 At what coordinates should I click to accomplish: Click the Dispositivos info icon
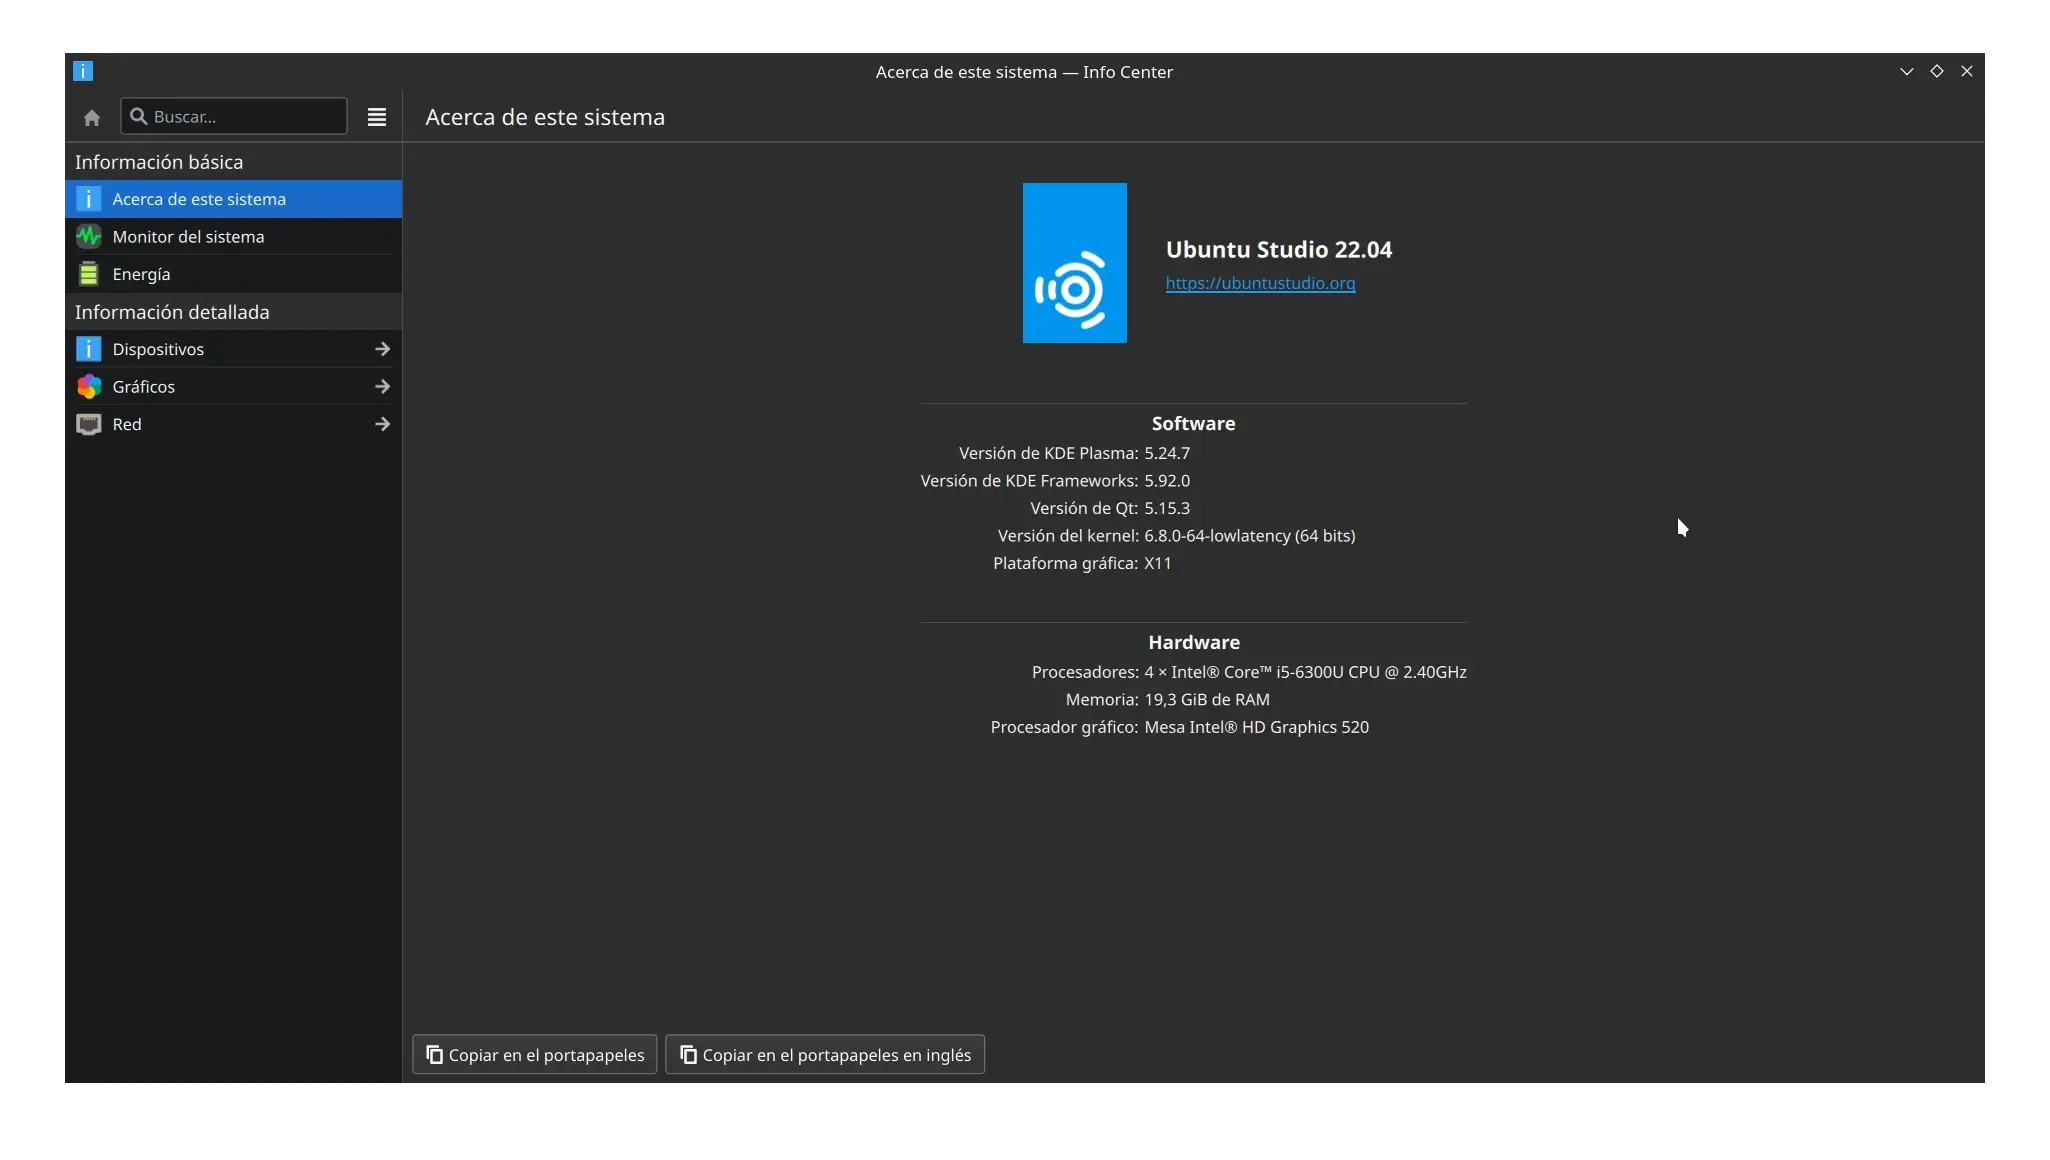tap(89, 349)
